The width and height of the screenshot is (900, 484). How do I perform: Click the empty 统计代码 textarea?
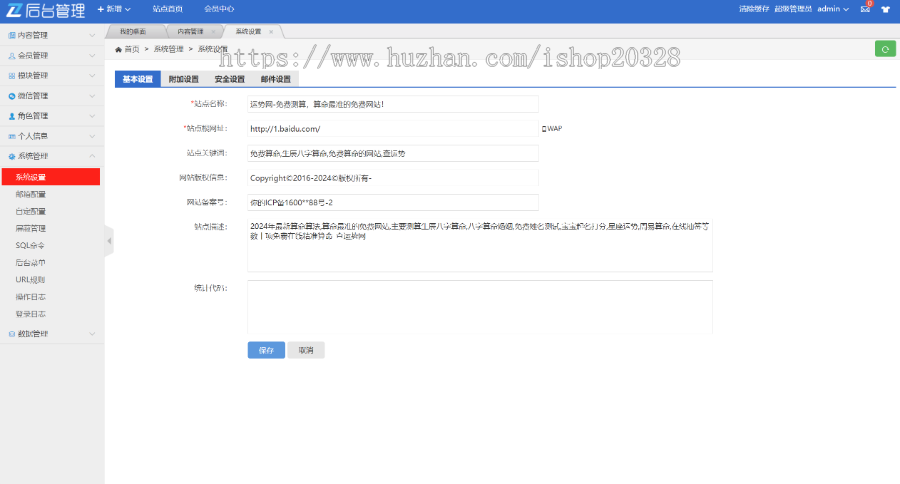pos(480,307)
